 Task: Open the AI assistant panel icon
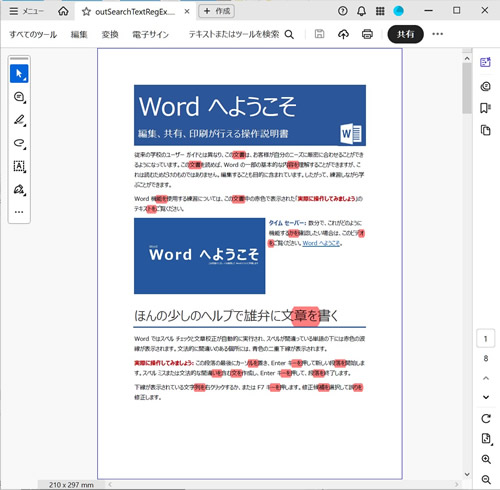point(486,62)
